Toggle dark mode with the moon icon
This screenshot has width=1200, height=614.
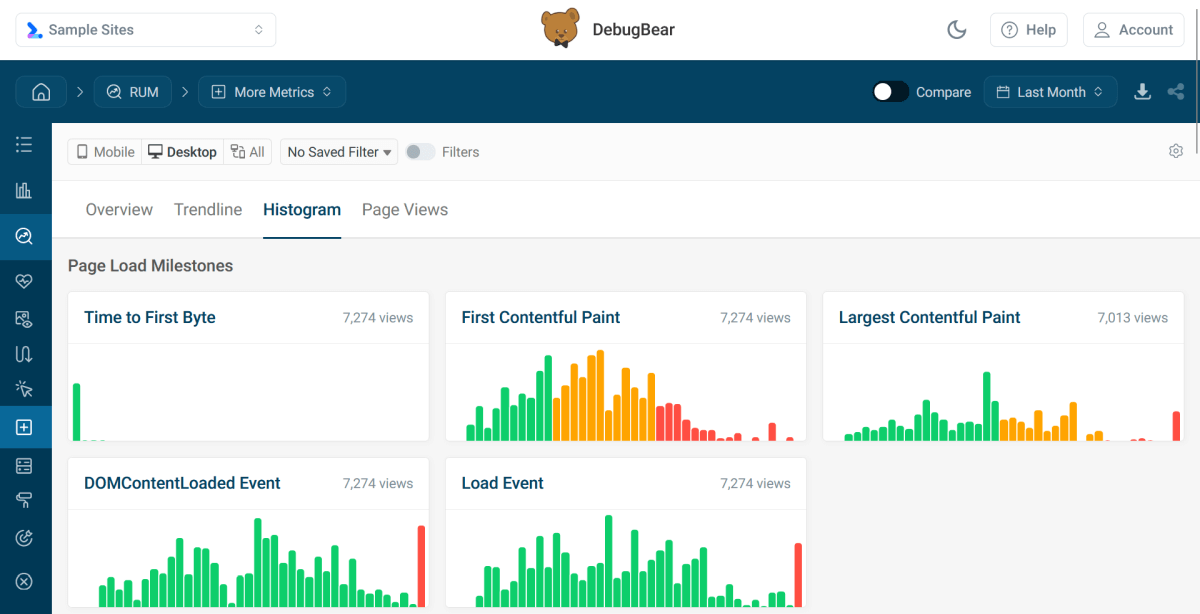pyautogui.click(x=956, y=30)
